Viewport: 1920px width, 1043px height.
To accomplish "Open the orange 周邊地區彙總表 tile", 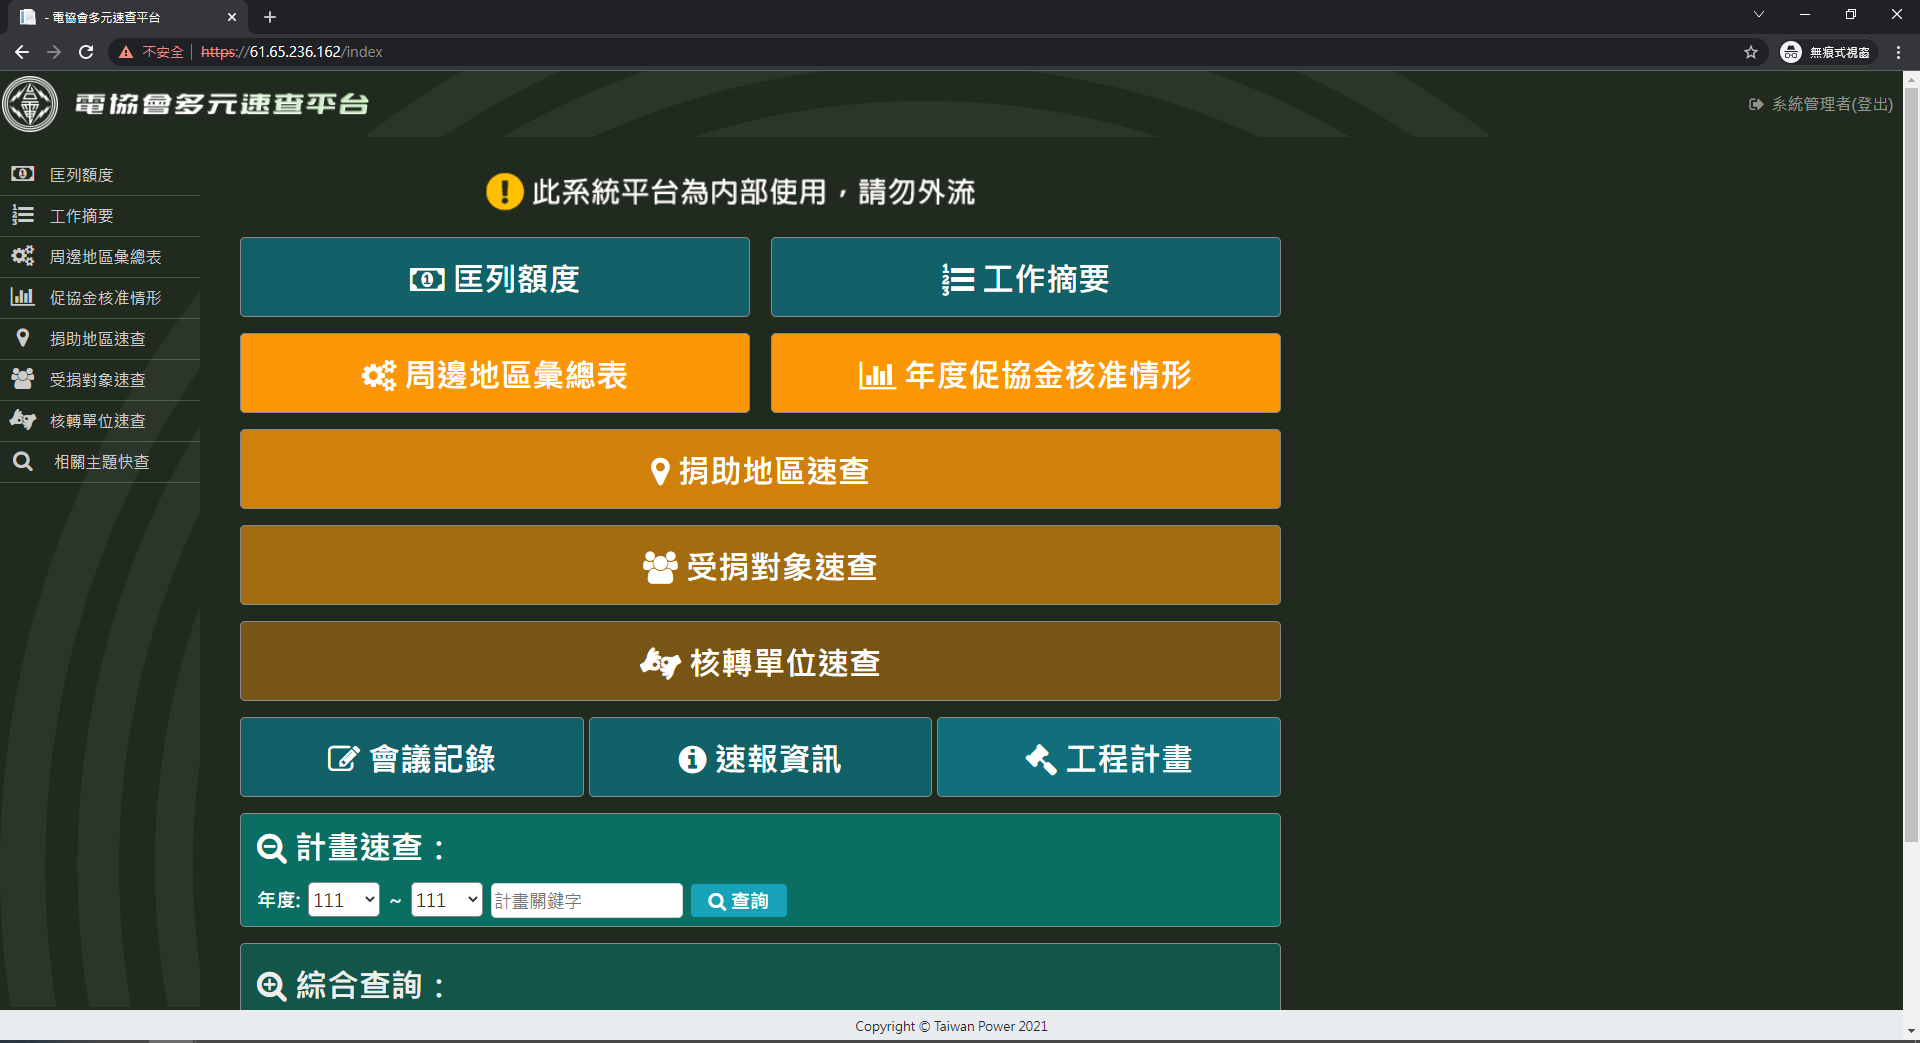I will click(495, 373).
